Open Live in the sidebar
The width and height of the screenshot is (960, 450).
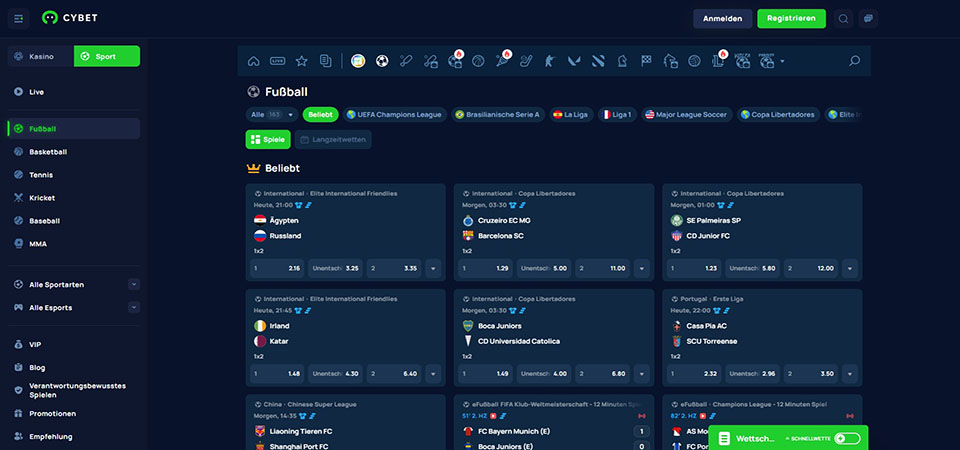click(73, 92)
